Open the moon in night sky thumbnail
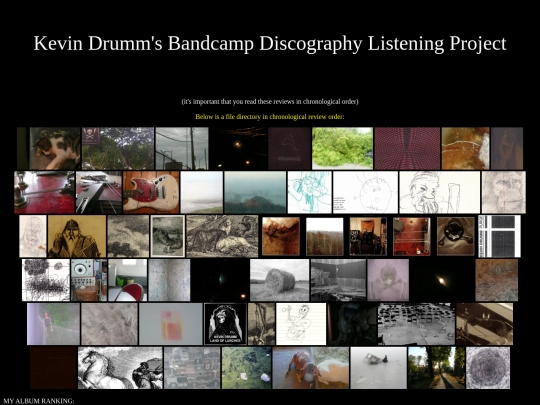Image resolution: width=540 pixels, height=405 pixels. click(x=442, y=280)
